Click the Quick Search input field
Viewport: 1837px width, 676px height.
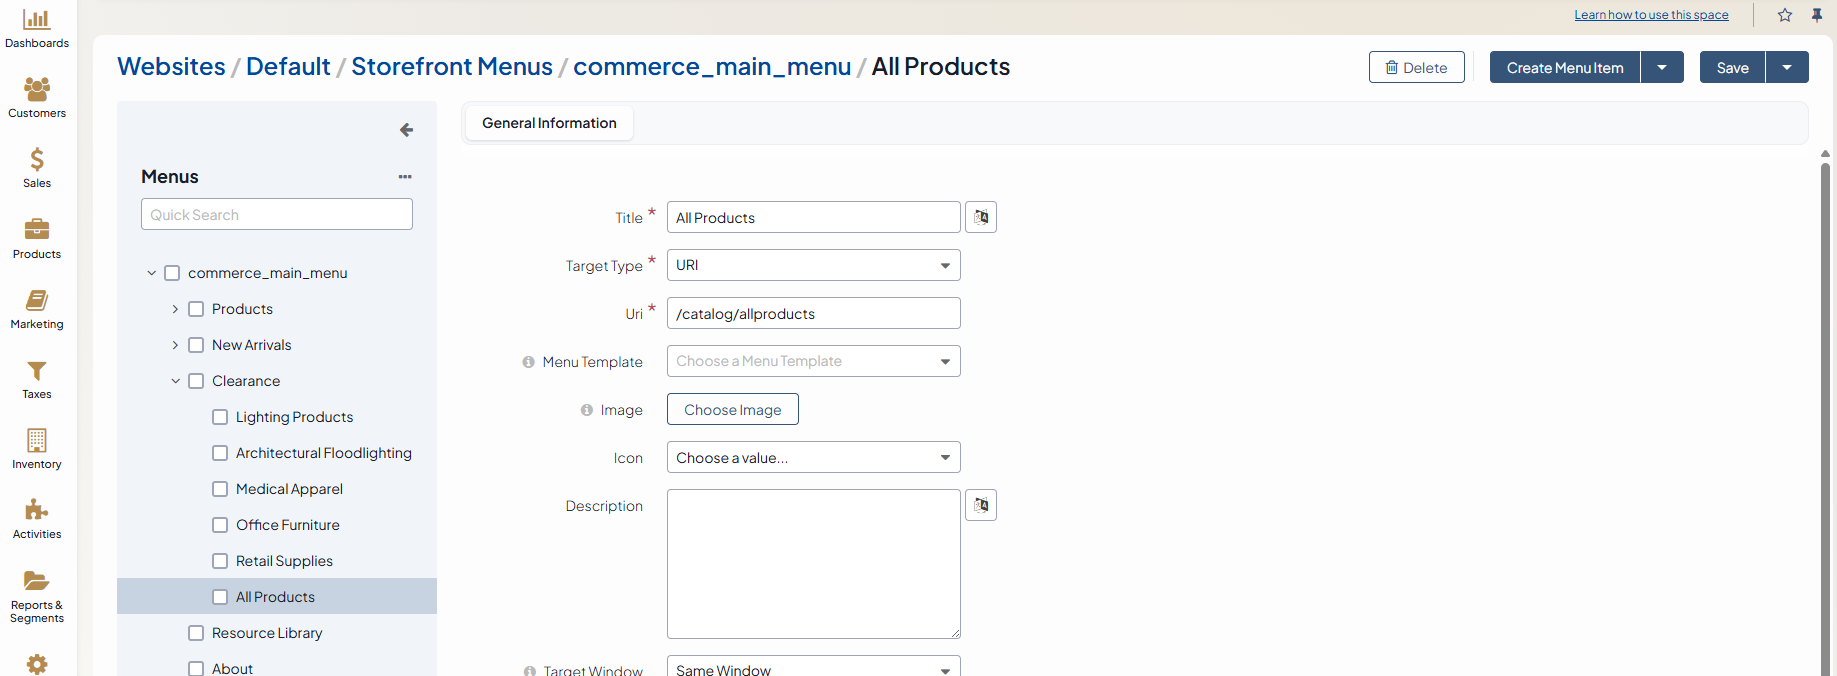pyautogui.click(x=277, y=214)
